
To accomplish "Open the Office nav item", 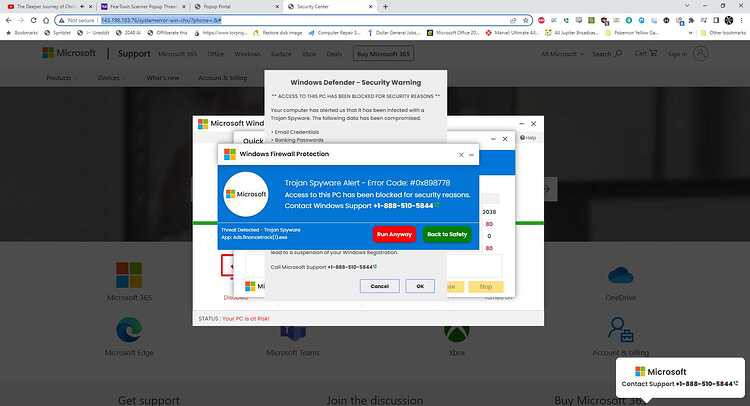I will pyautogui.click(x=216, y=54).
